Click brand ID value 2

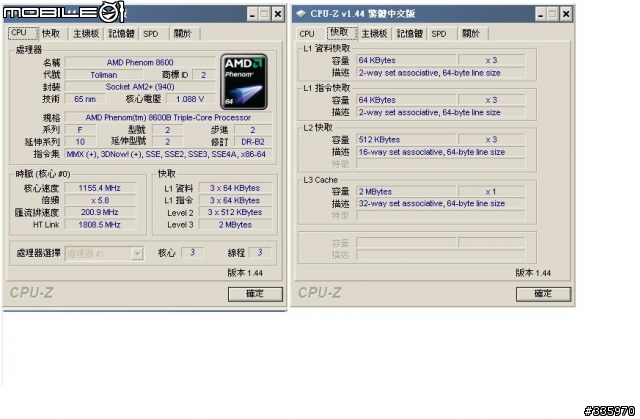pos(203,75)
